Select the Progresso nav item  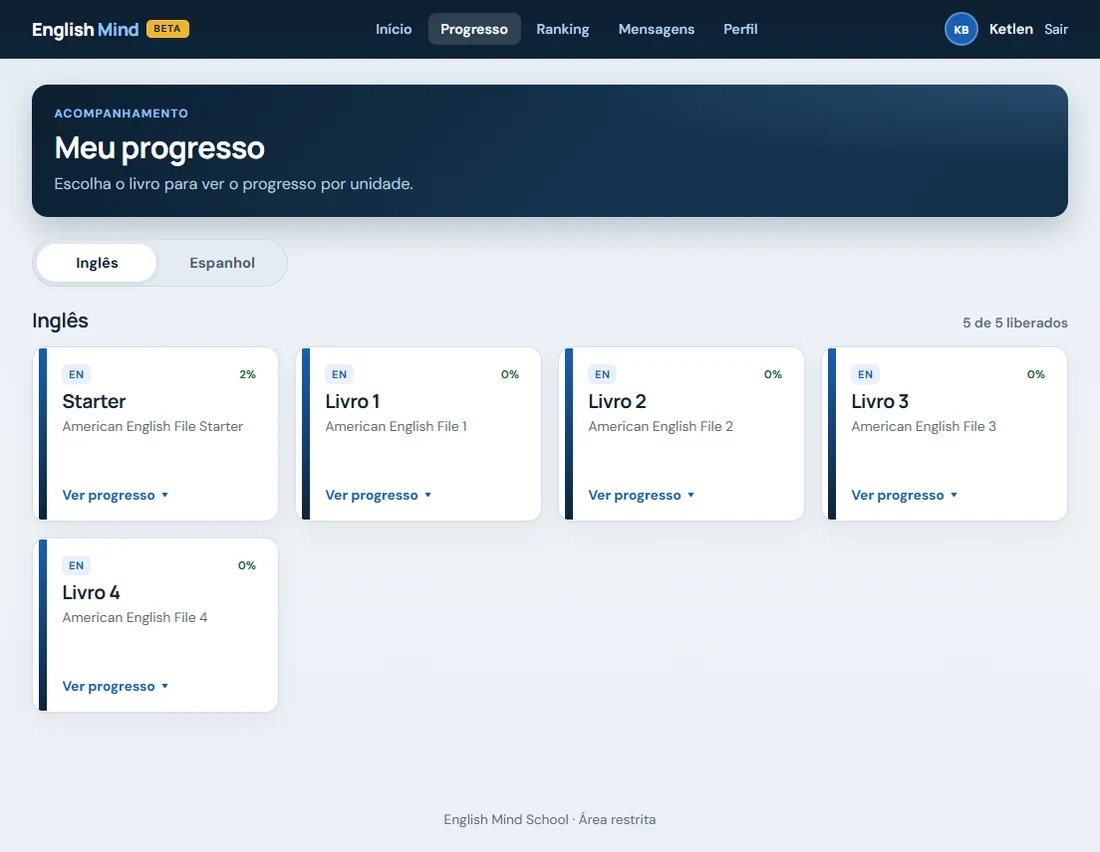tap(474, 29)
